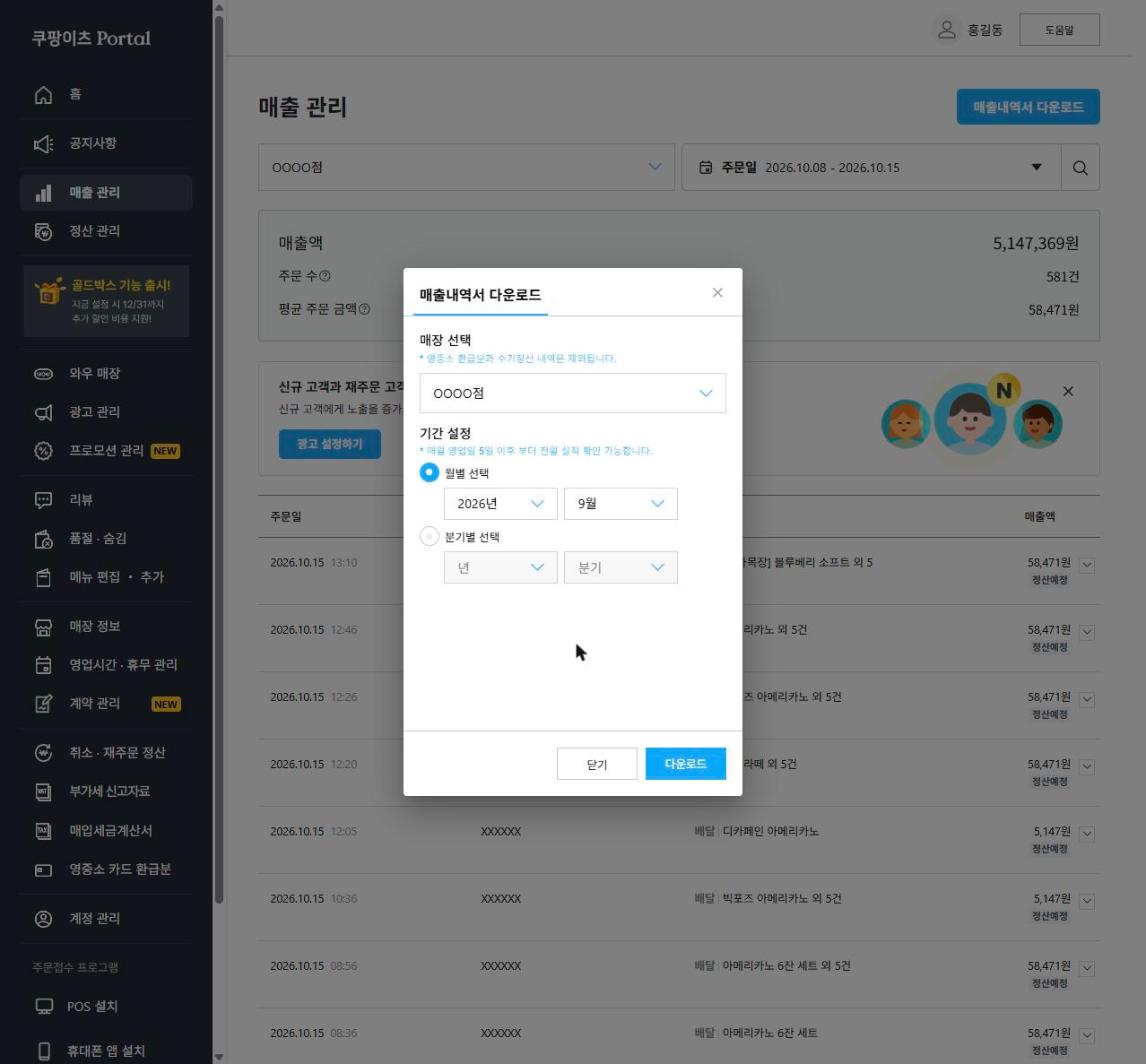Expand the 10:36 order row chevron

click(1087, 901)
